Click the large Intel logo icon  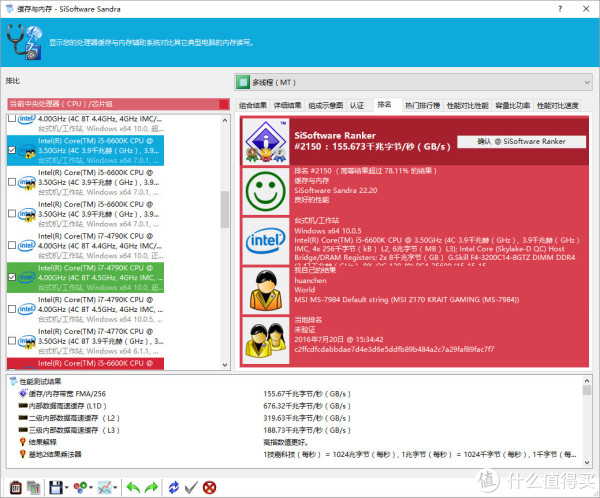266,241
